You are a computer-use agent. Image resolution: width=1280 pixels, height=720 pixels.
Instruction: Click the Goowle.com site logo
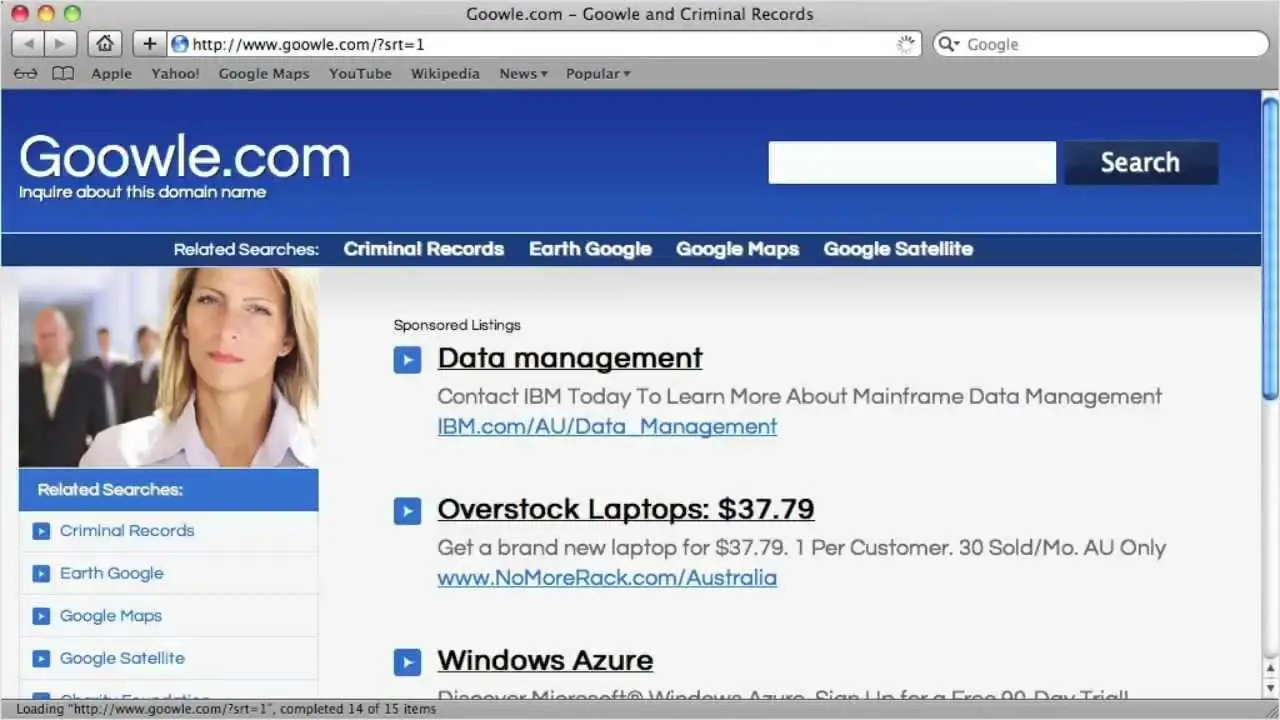coord(185,157)
